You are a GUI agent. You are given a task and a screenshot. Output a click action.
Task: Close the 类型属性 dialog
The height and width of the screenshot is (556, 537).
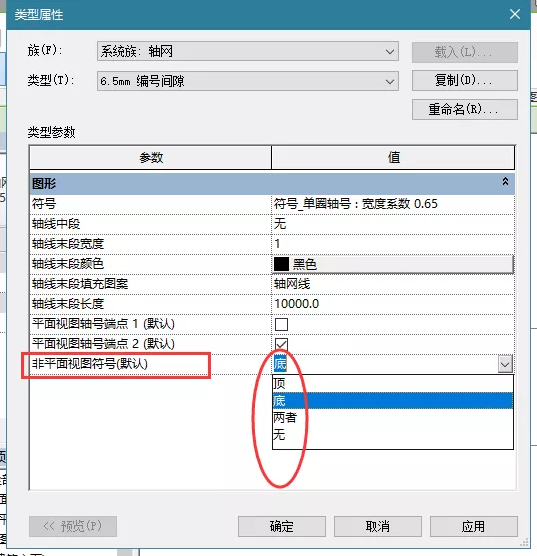pyautogui.click(x=515, y=14)
